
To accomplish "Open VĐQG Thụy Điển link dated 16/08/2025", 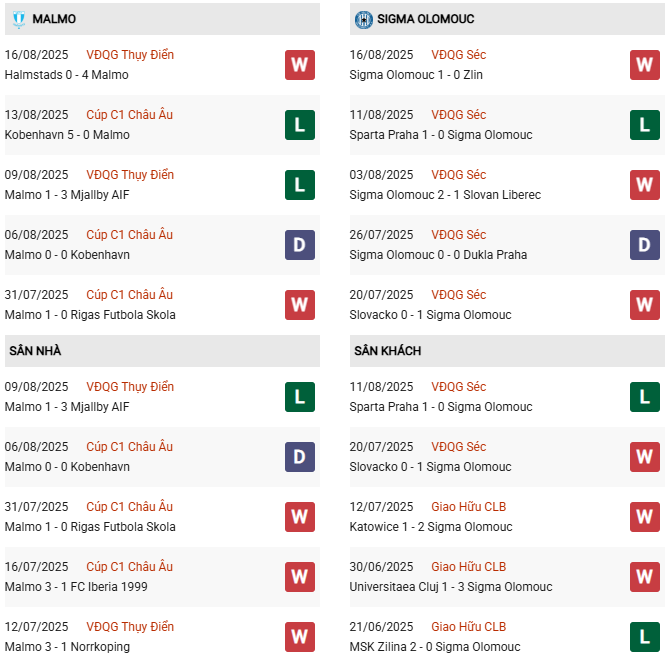I will click(x=129, y=55).
